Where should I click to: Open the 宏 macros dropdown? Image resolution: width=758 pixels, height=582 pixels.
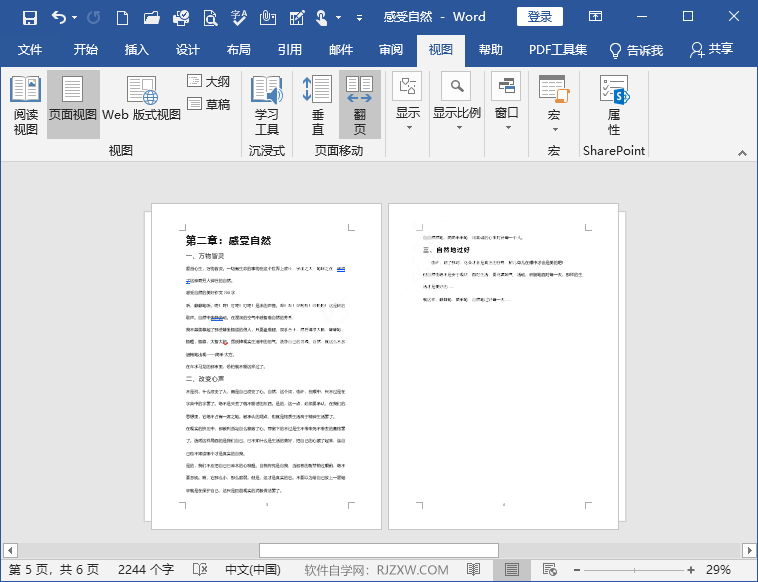553,105
